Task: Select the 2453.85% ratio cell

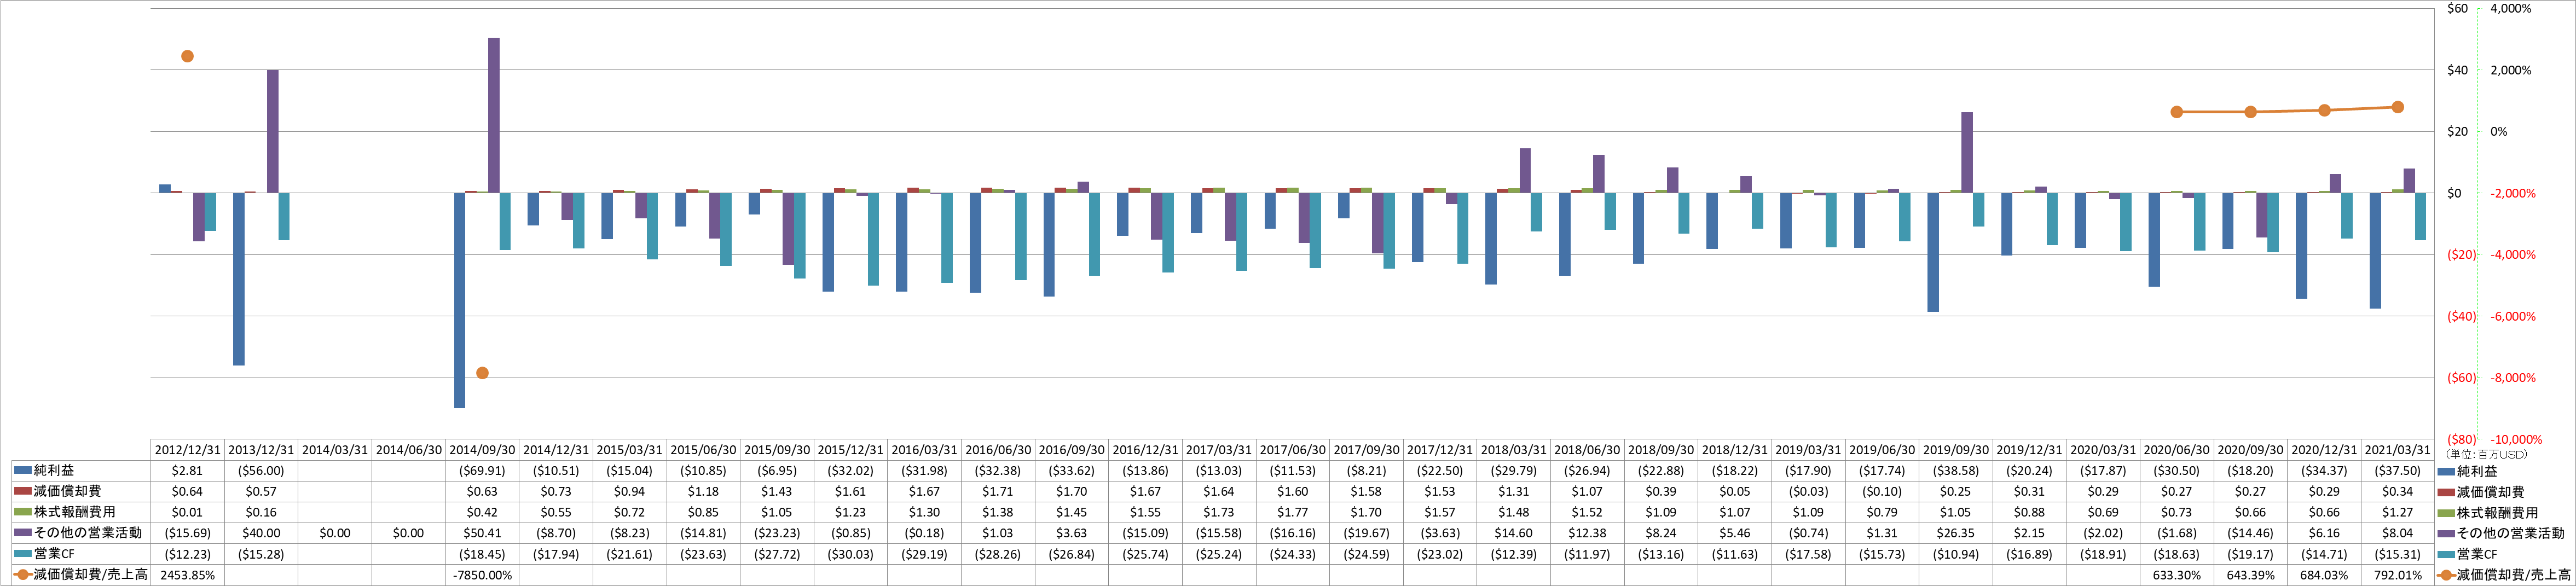Action: 188,575
